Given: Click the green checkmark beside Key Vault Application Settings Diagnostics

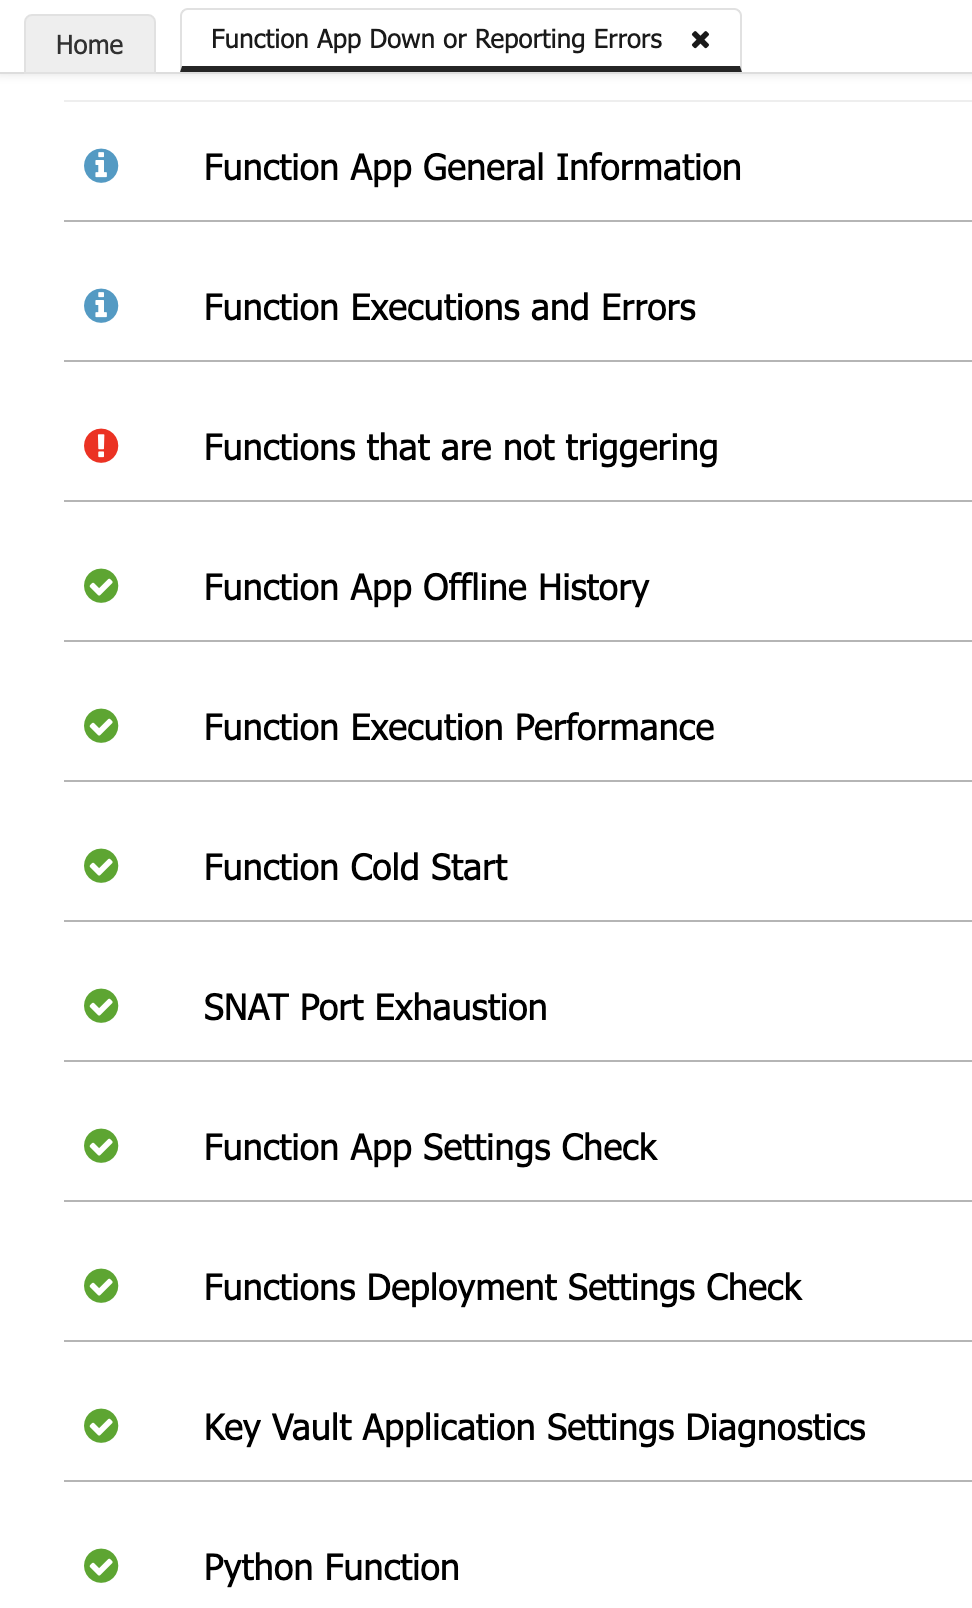Looking at the screenshot, I should tap(103, 1427).
